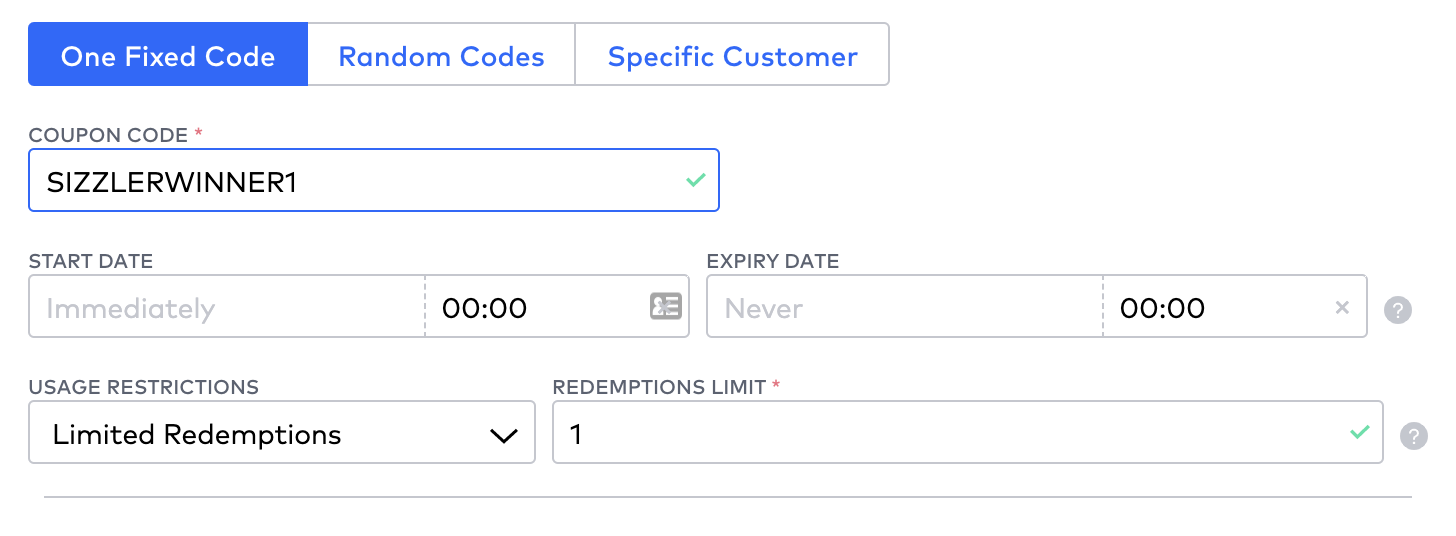Screen dimensions: 1456x536
Task: Expand Usage Restrictions using the chevron arrow
Action: tap(503, 435)
